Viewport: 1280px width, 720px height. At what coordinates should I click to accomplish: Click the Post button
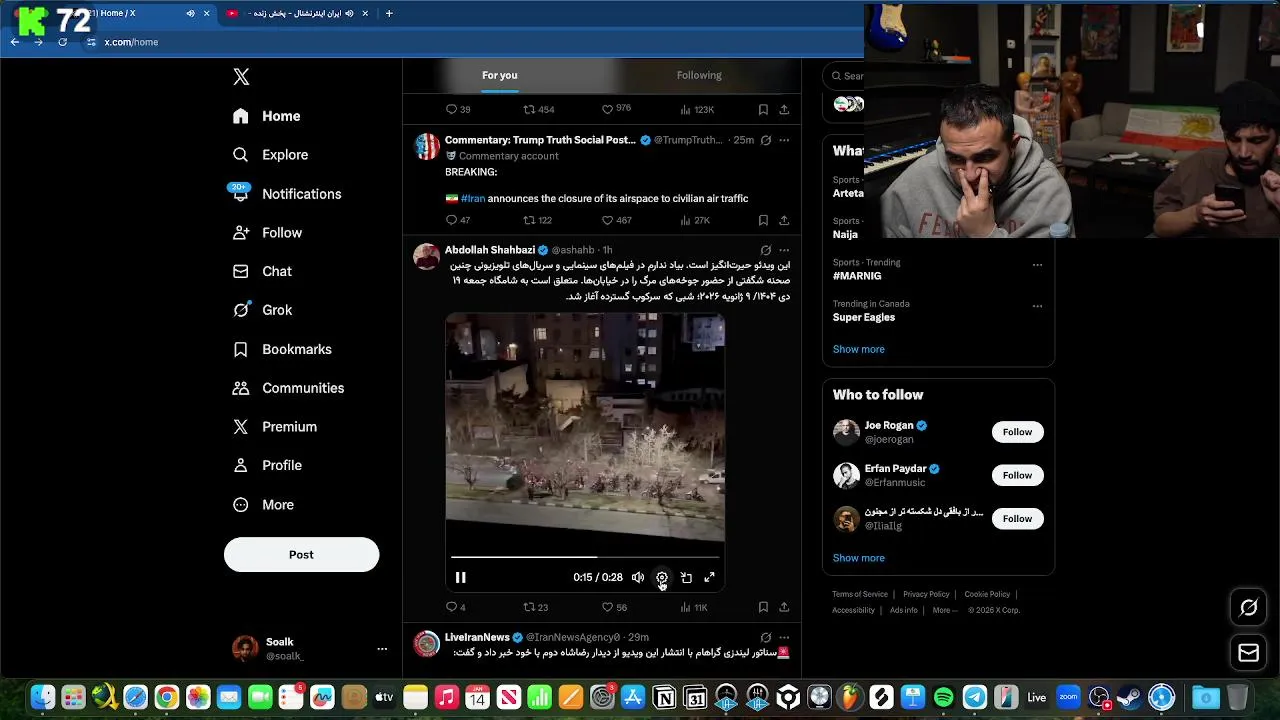301,554
